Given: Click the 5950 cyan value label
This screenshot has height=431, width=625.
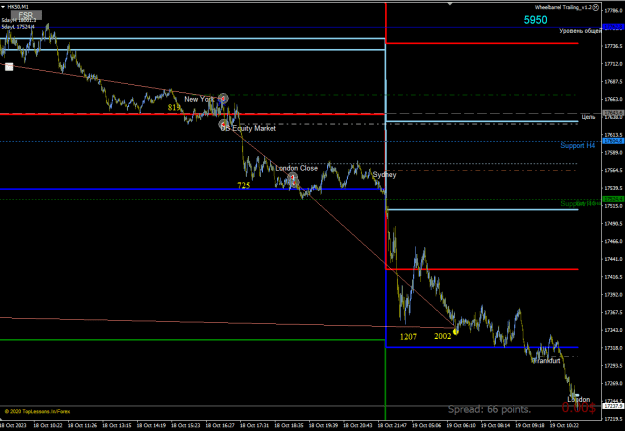Looking at the screenshot, I should pos(535,20).
